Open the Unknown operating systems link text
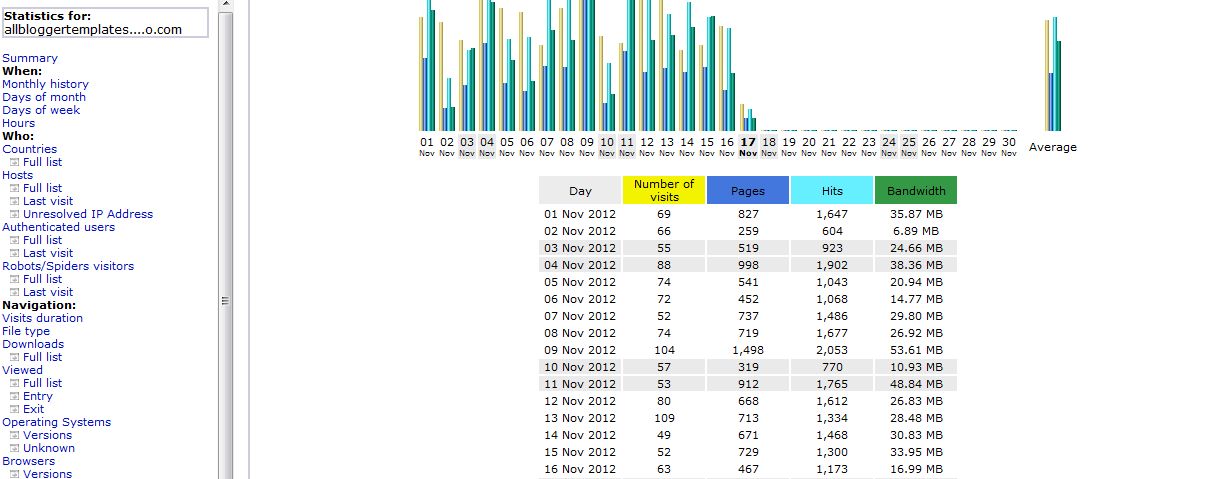The height and width of the screenshot is (479, 1227). coord(49,448)
